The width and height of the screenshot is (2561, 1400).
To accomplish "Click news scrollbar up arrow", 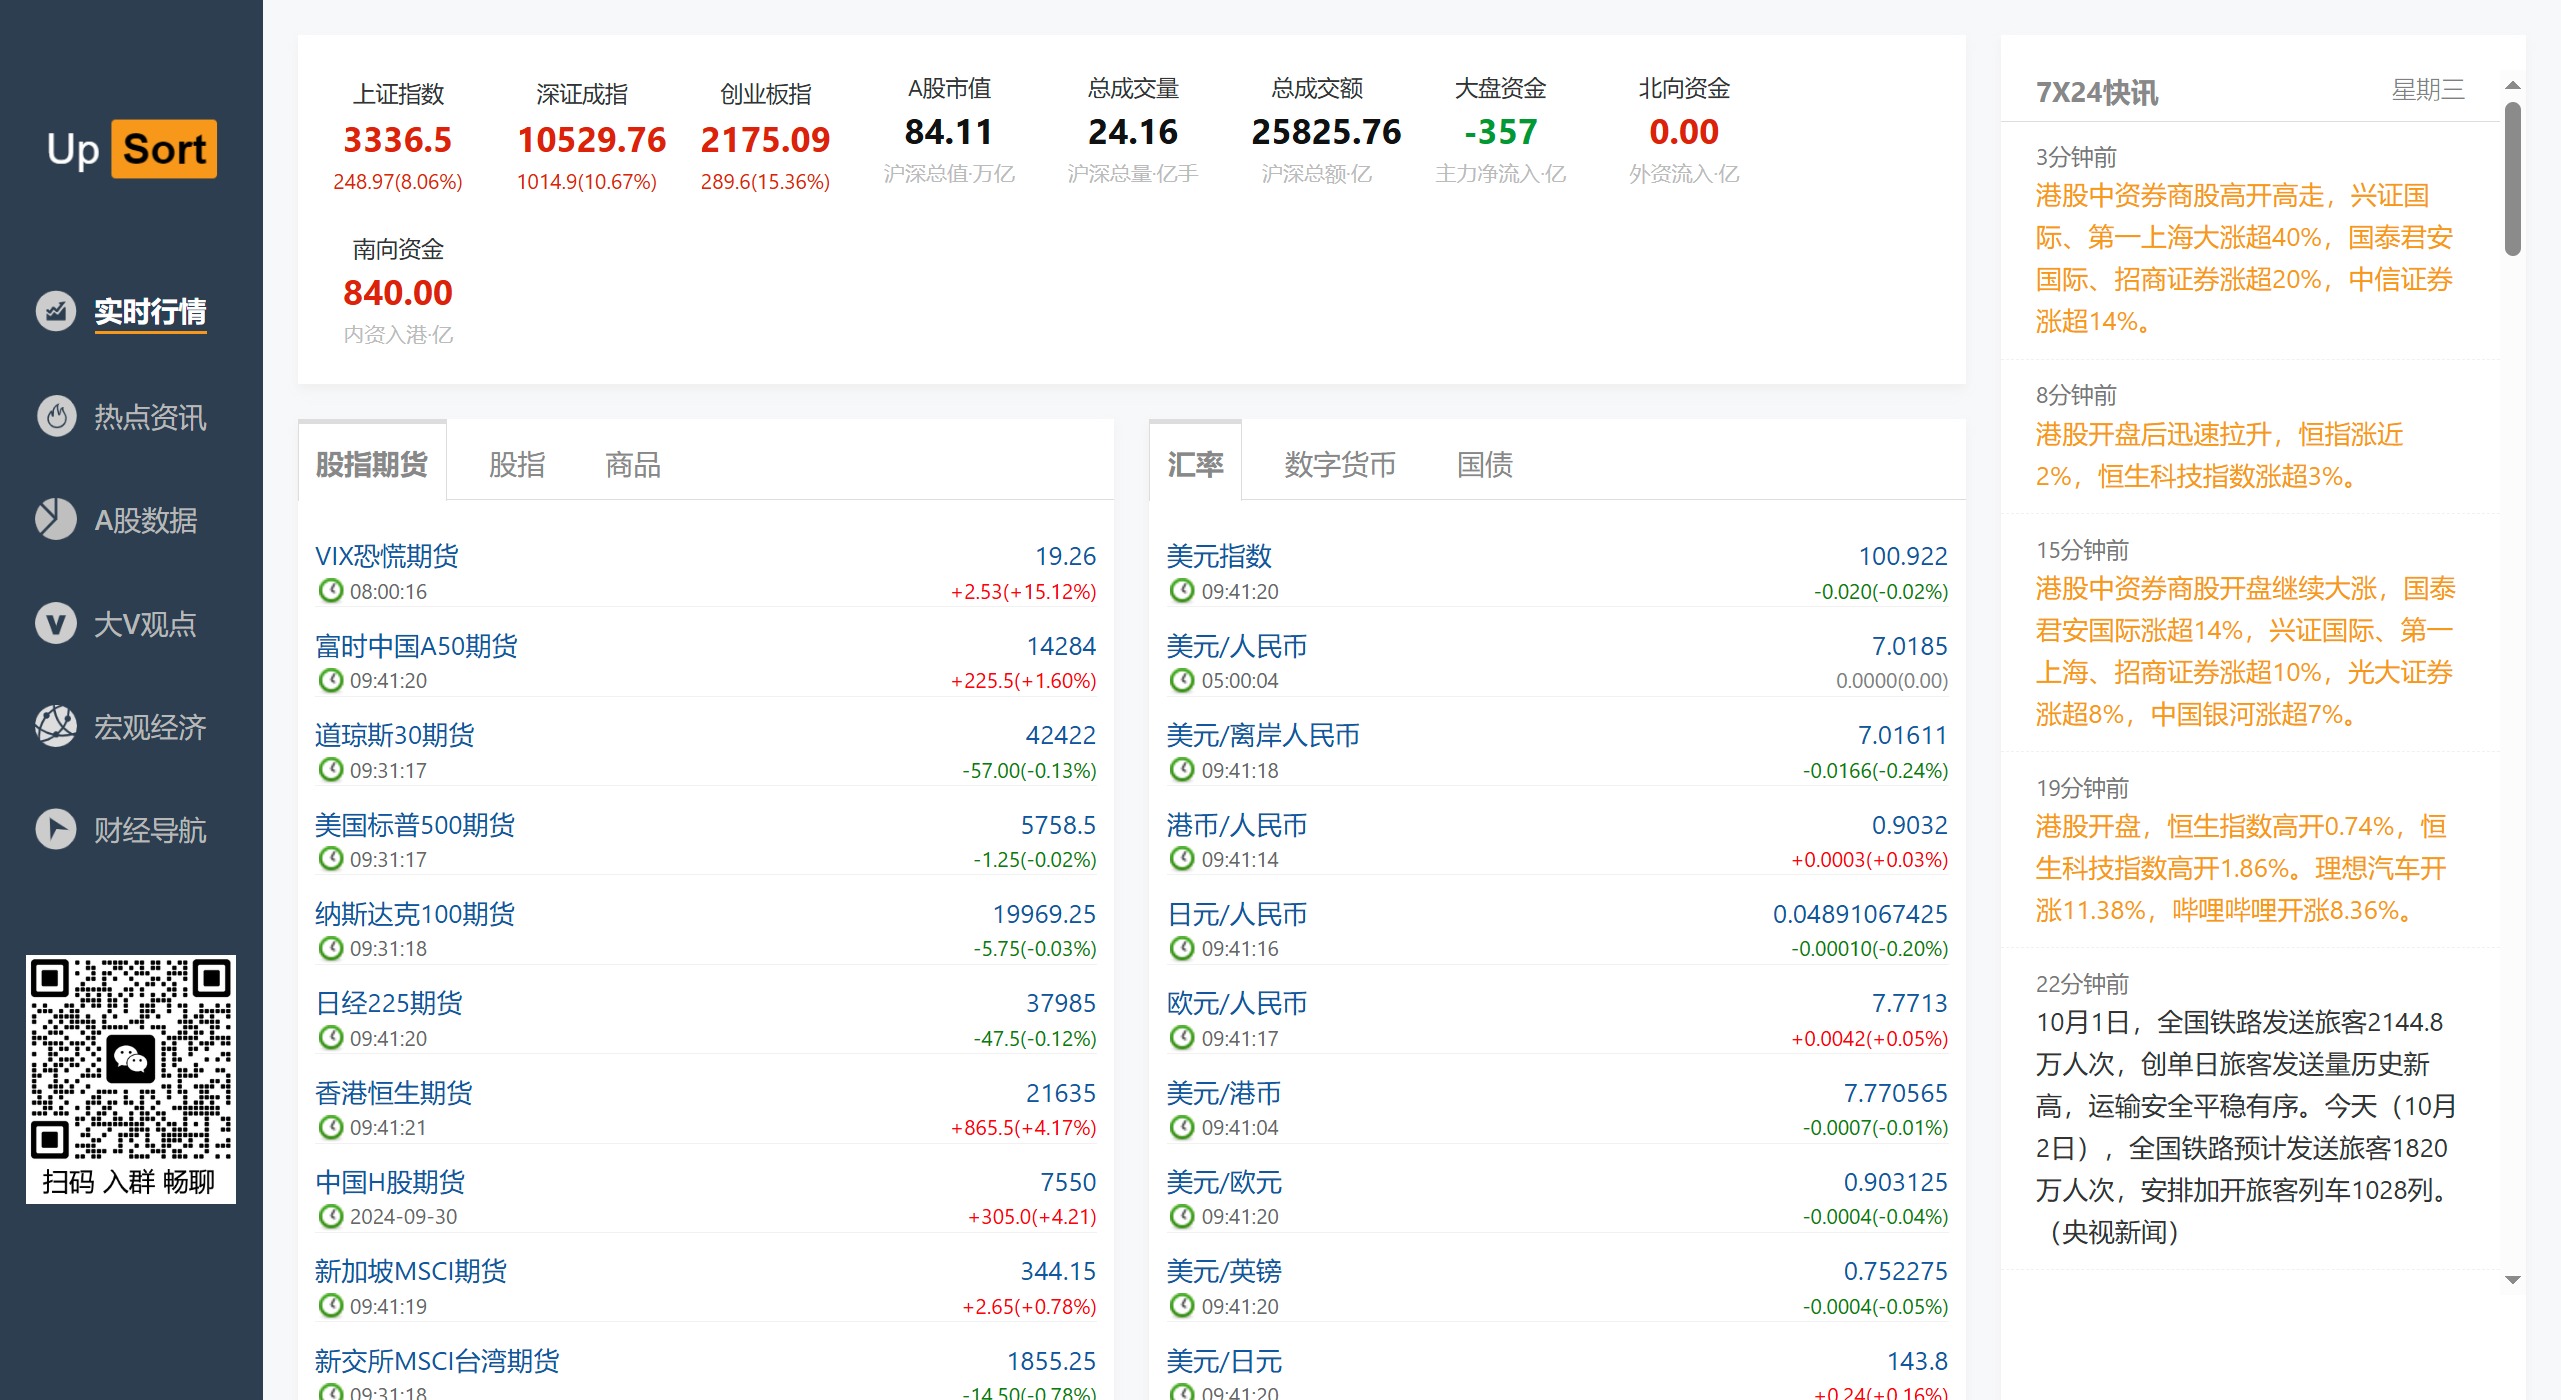I will coord(2513,86).
